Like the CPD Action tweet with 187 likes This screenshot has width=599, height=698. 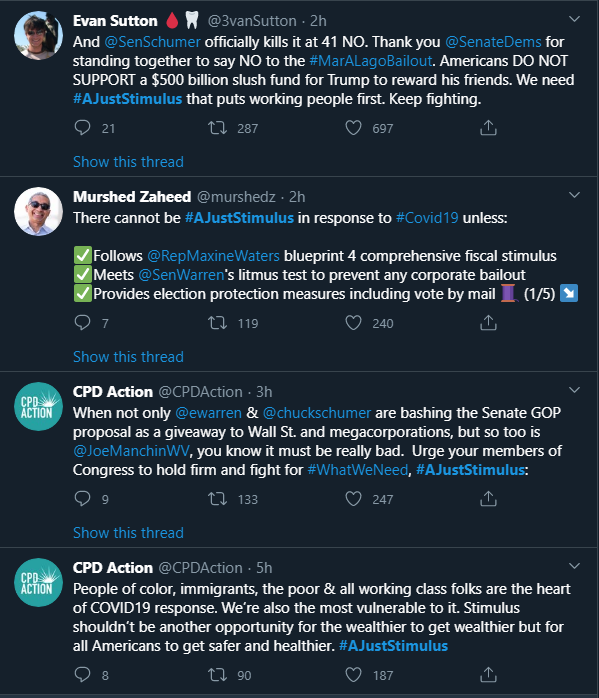(353, 675)
